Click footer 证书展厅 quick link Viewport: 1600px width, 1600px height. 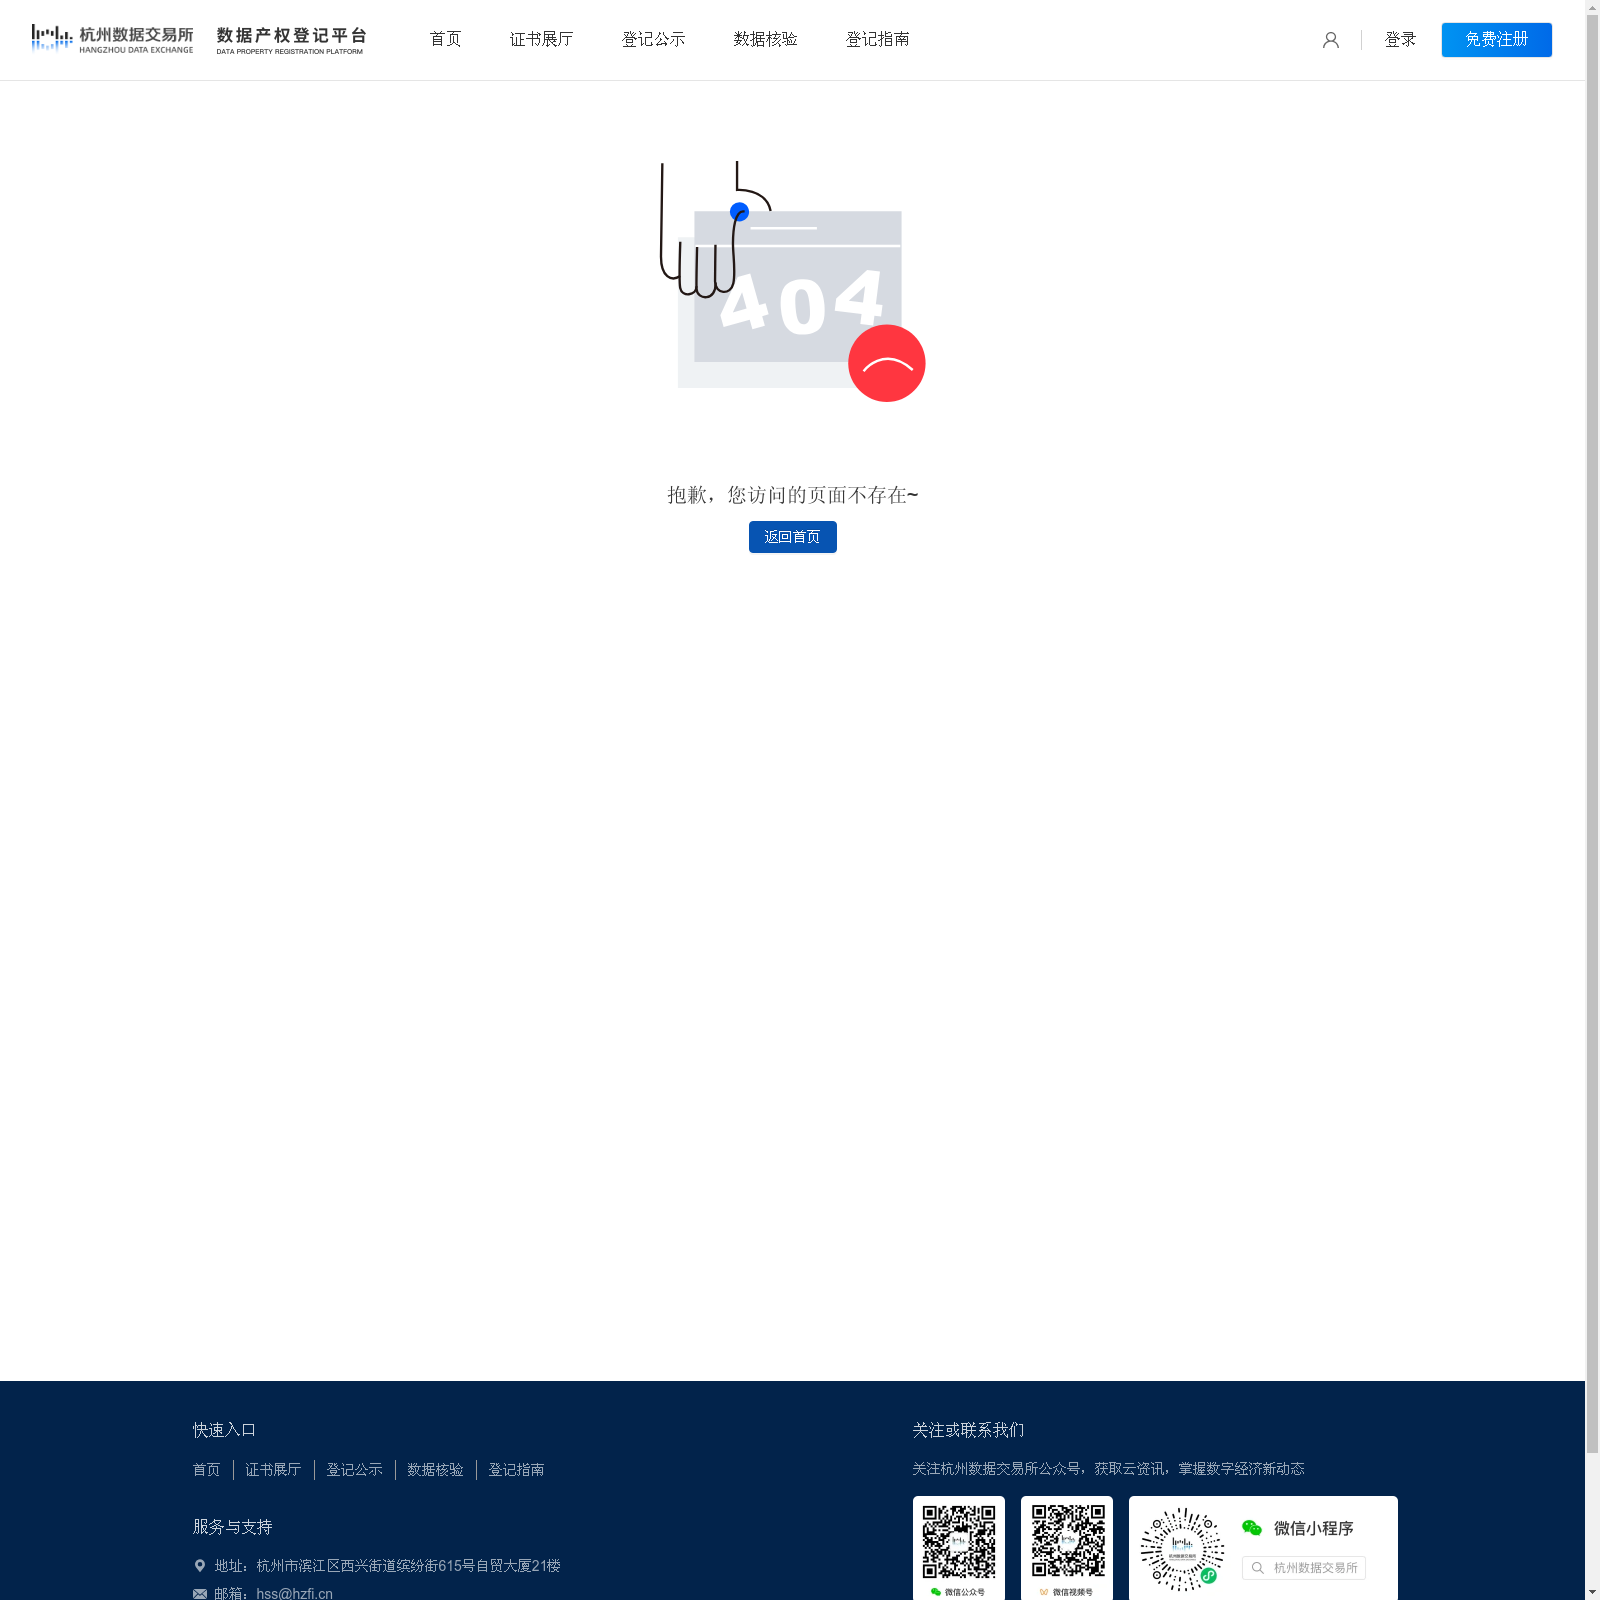(273, 1469)
